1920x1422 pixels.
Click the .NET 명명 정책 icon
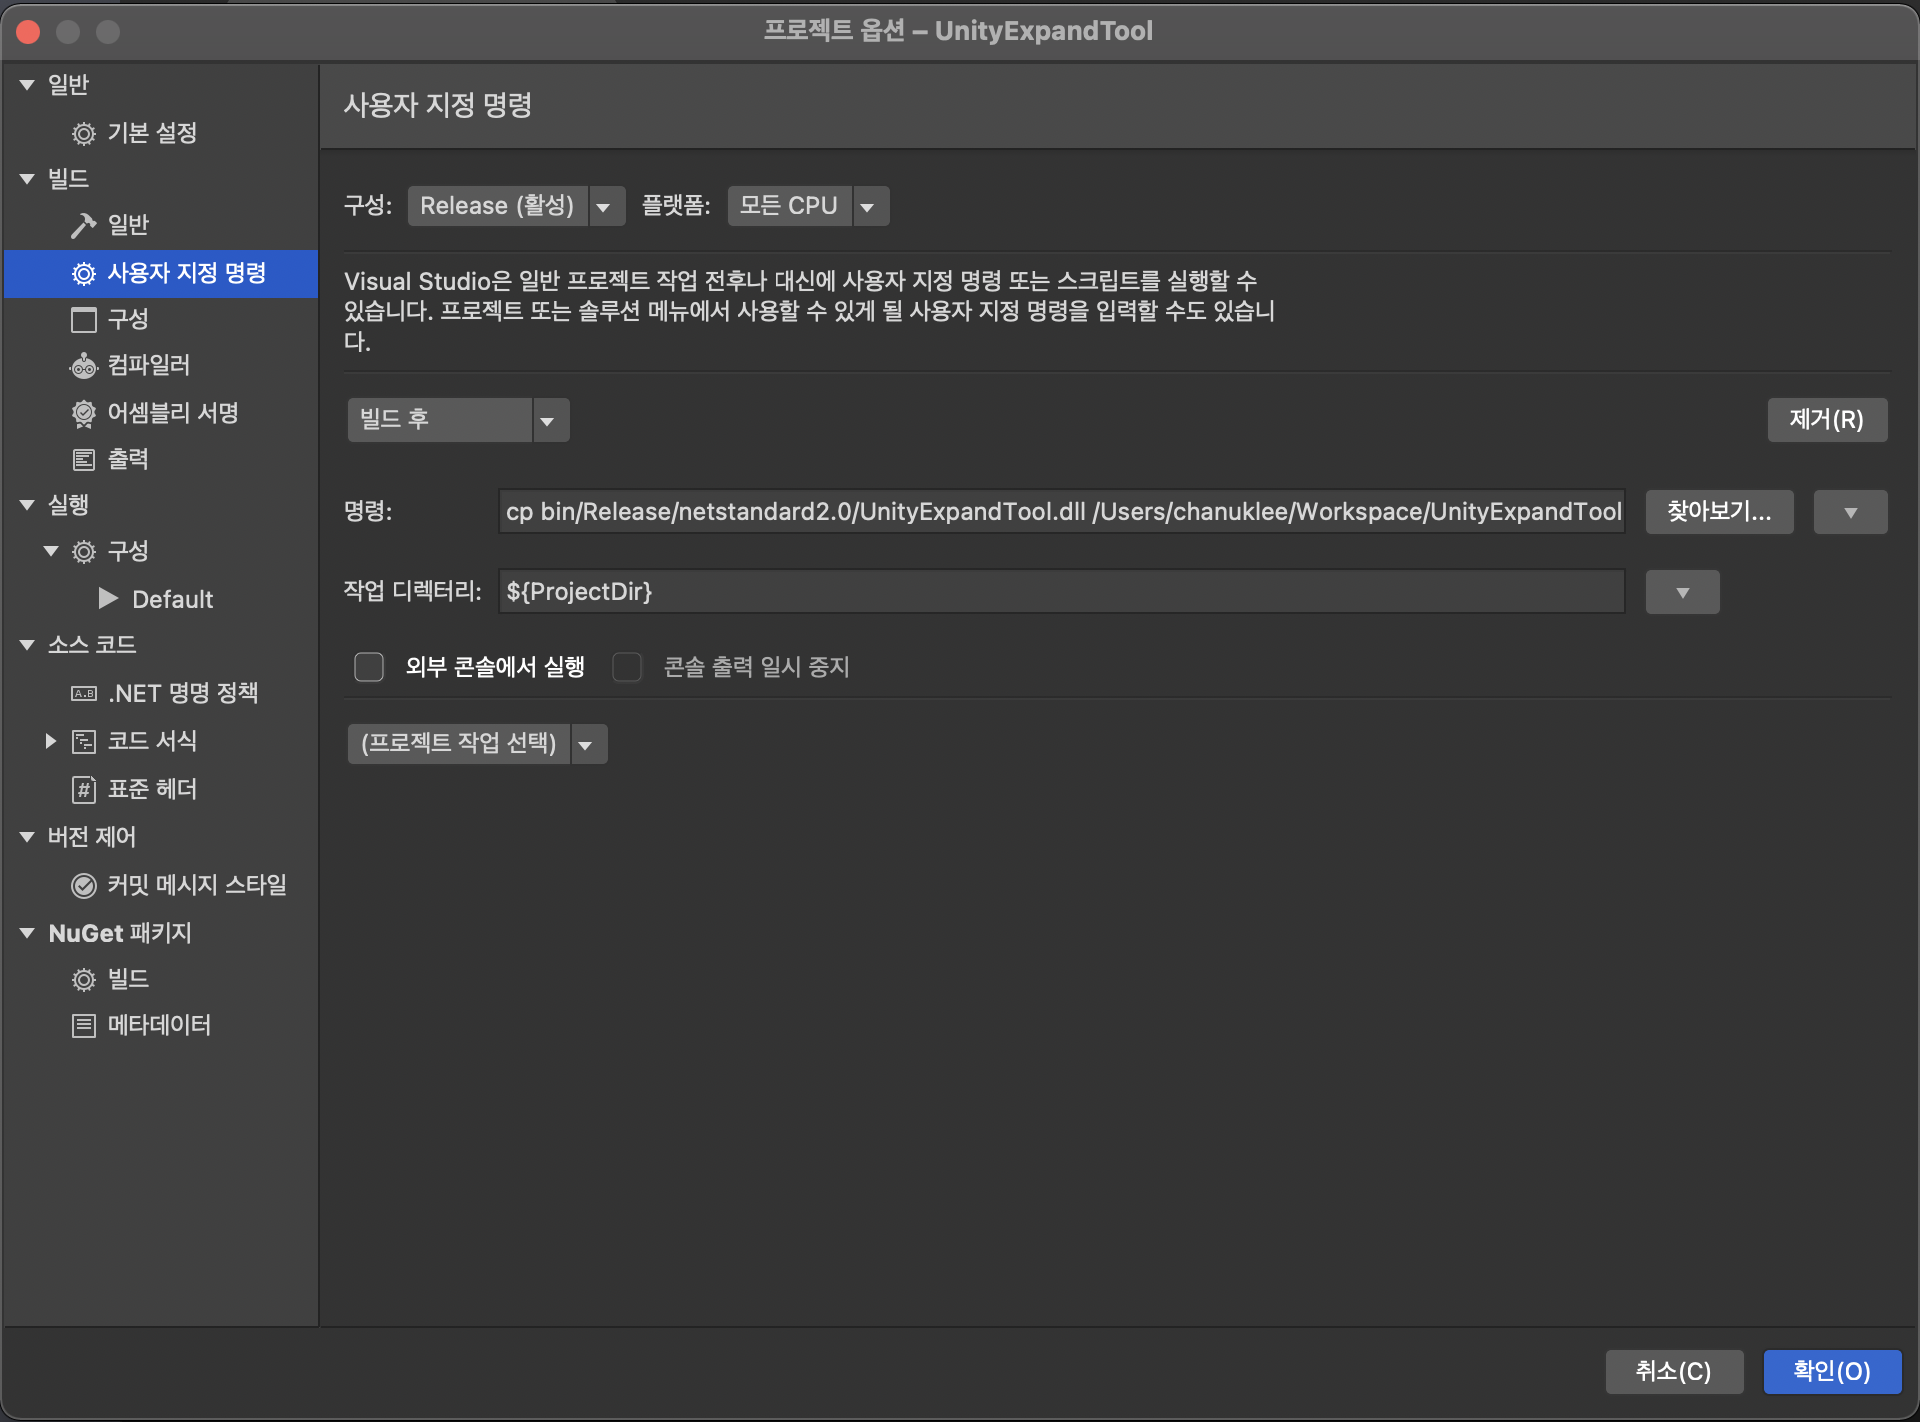click(x=83, y=693)
